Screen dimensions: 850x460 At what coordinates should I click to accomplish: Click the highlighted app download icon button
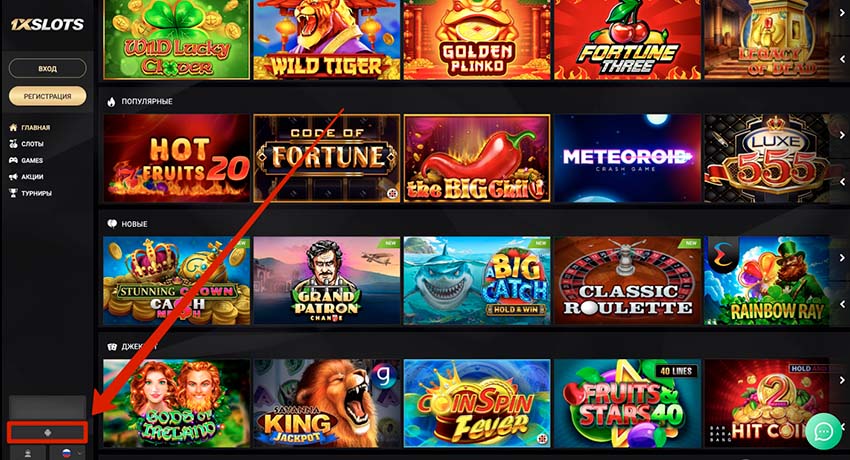point(47,432)
